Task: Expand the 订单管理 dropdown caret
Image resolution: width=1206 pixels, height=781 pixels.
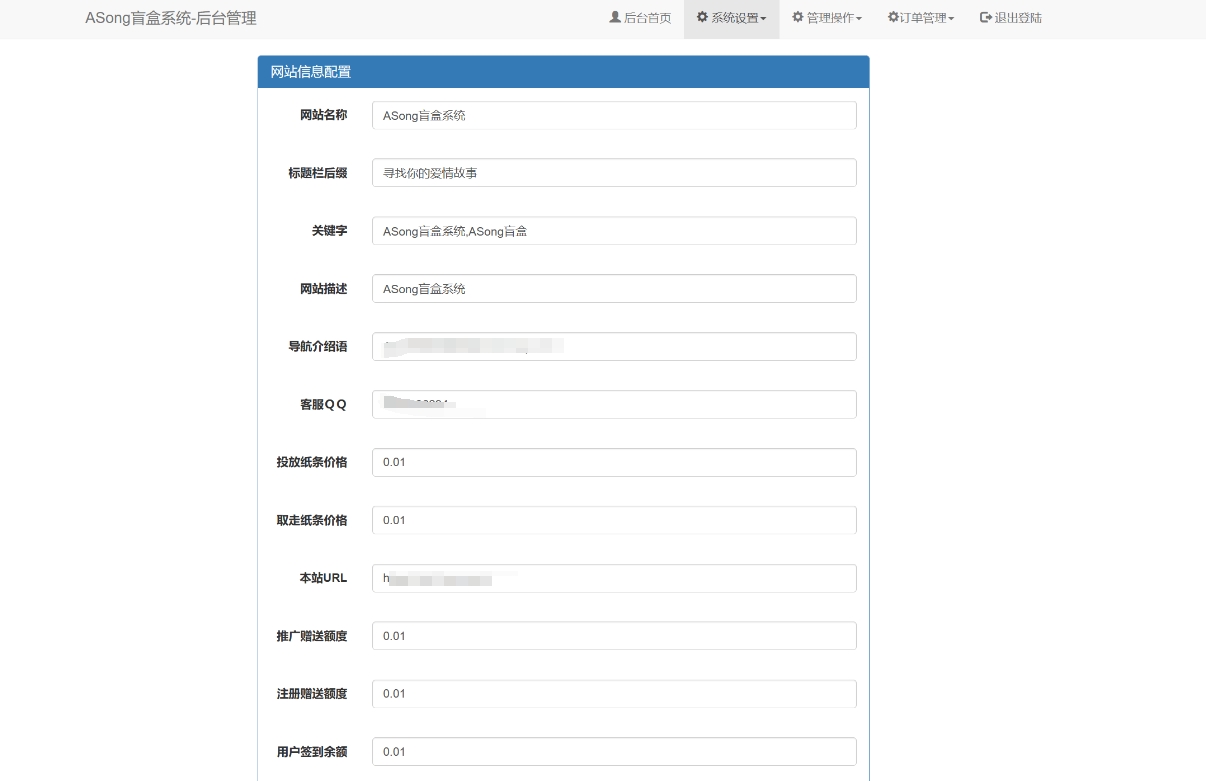Action: [x=951, y=19]
